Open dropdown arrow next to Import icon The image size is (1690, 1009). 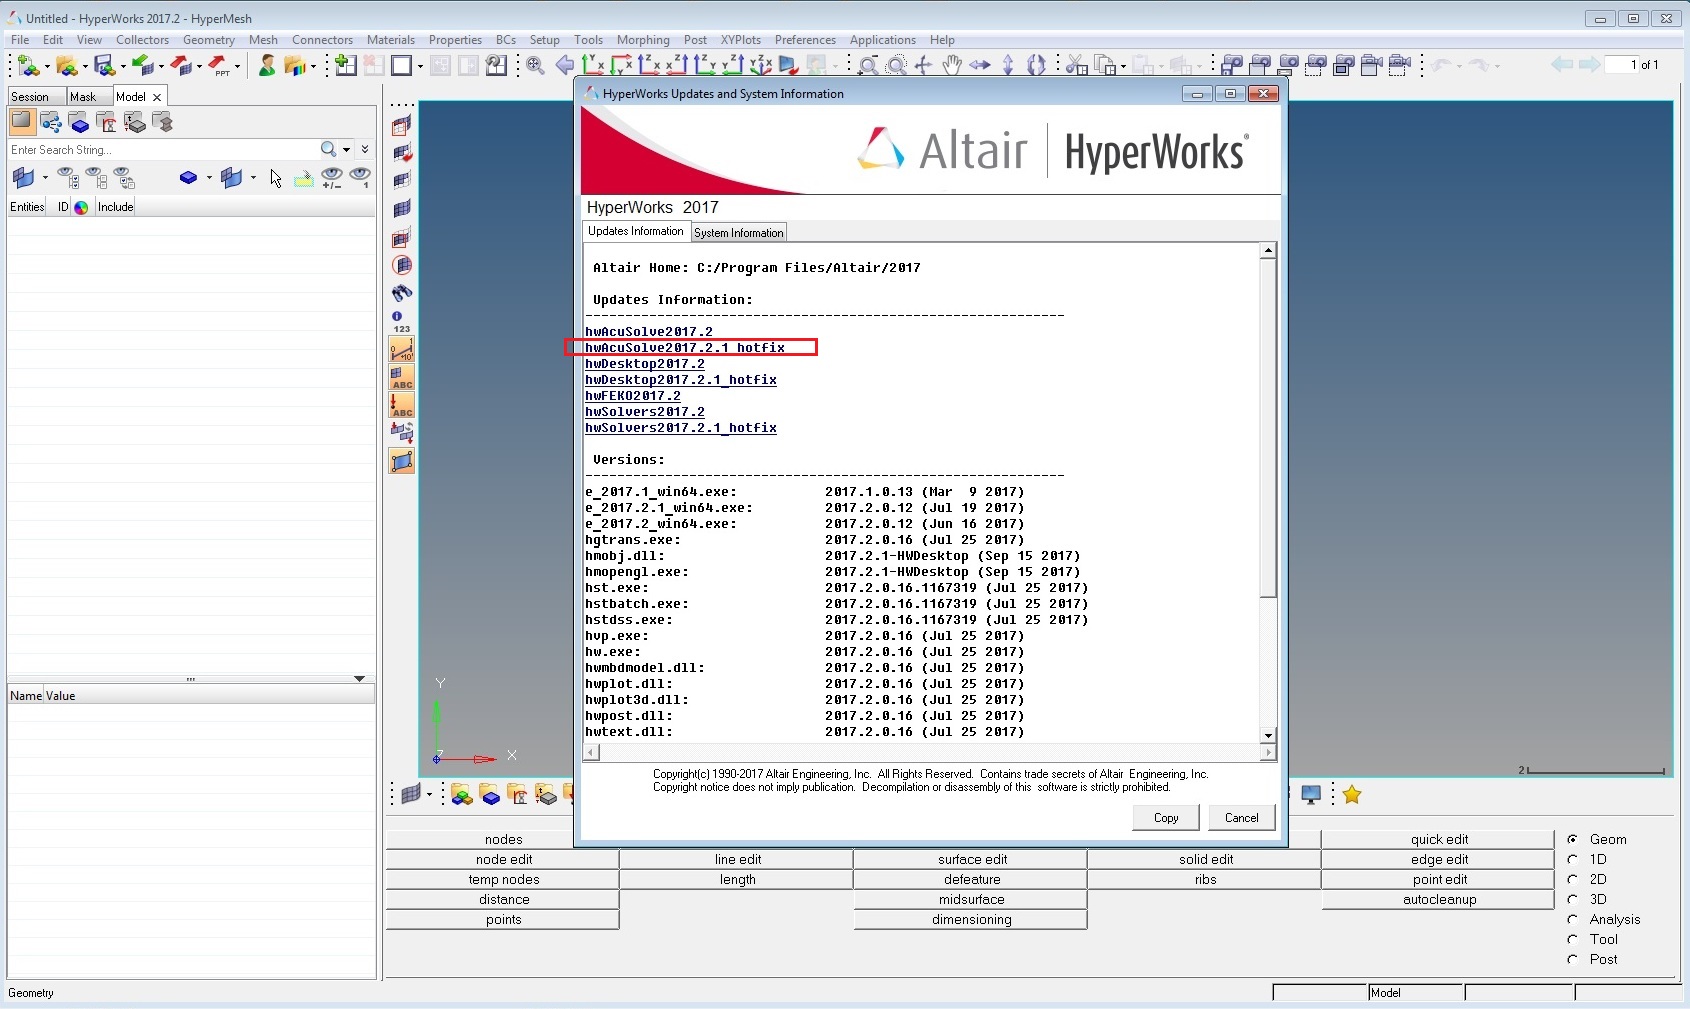[x=161, y=67]
